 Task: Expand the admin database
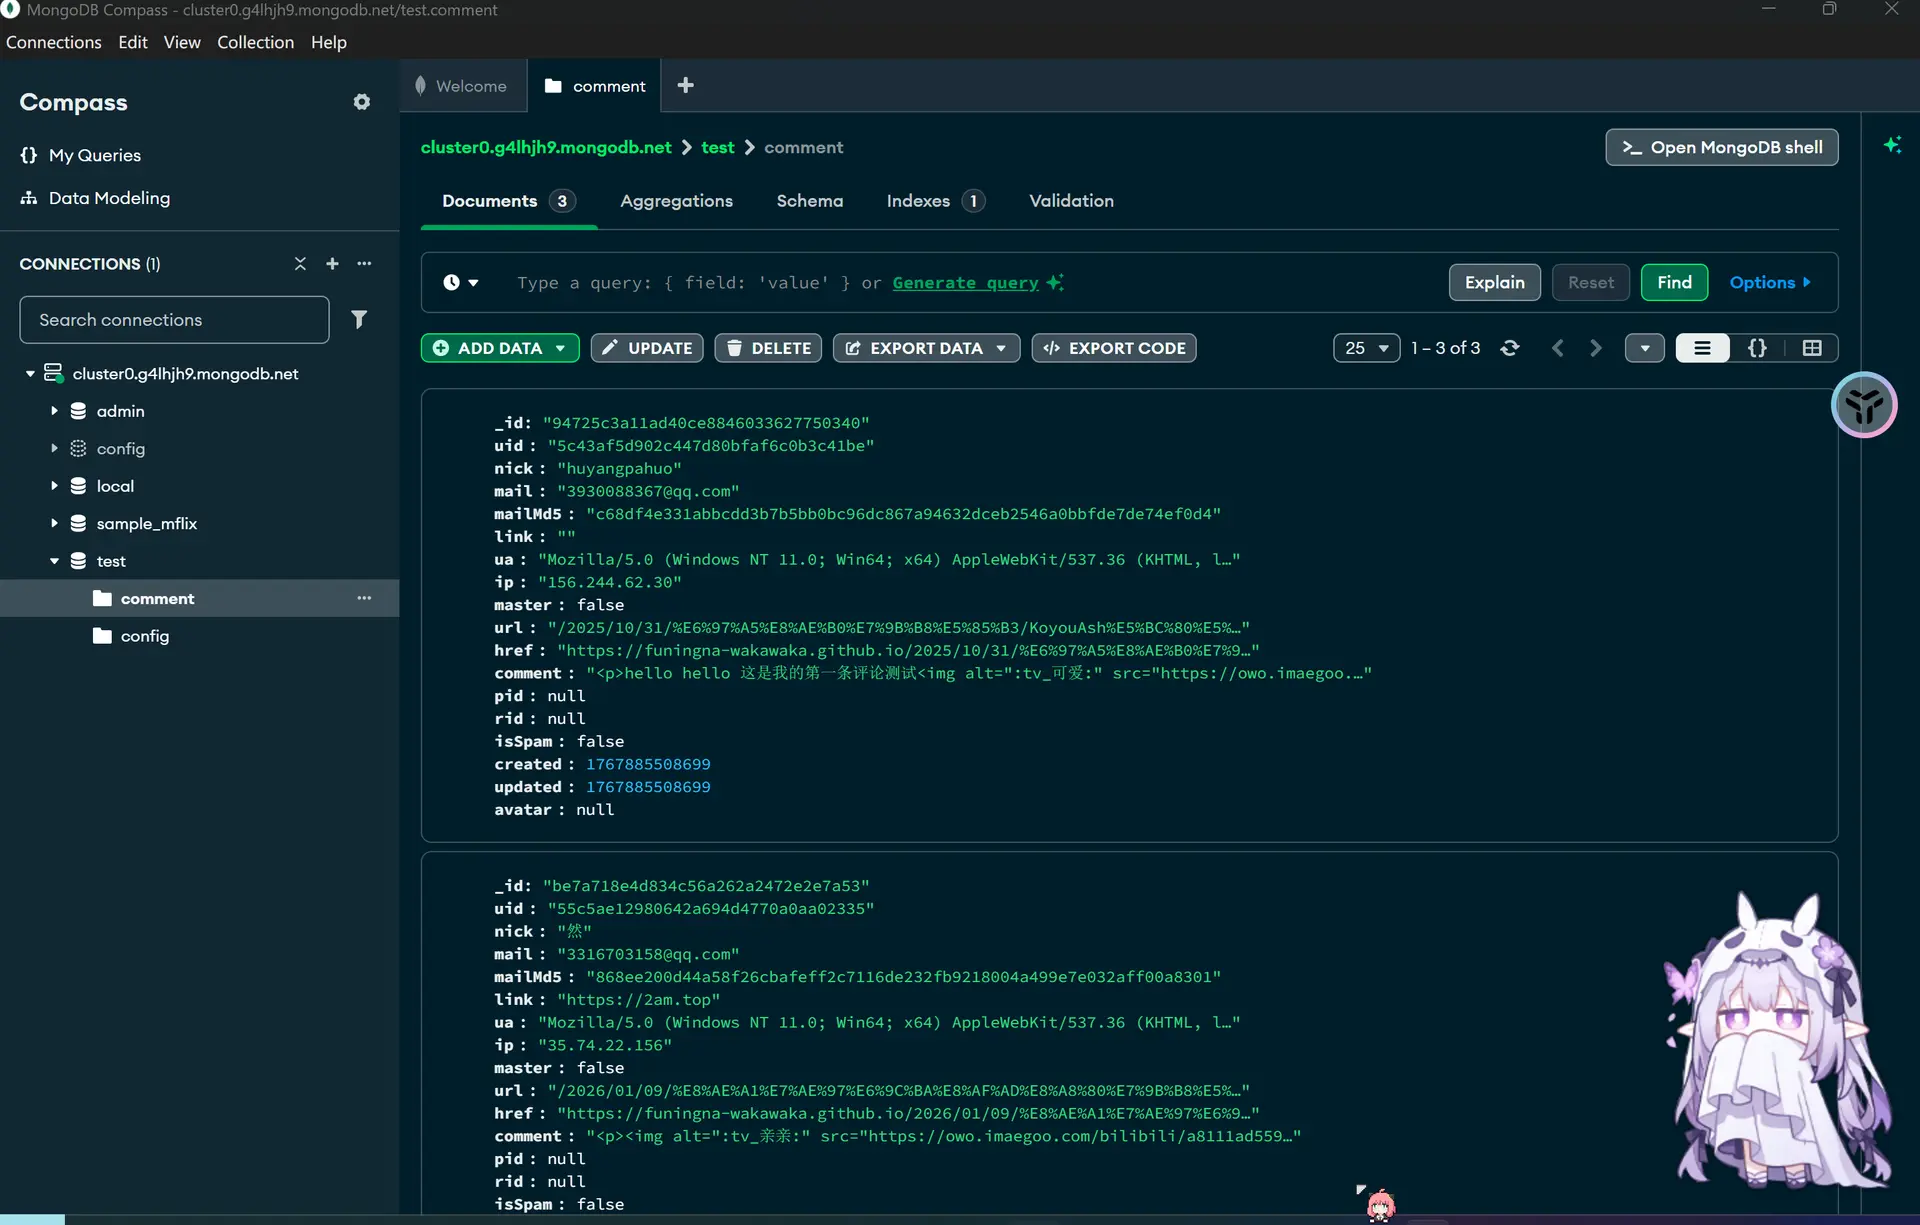tap(54, 411)
